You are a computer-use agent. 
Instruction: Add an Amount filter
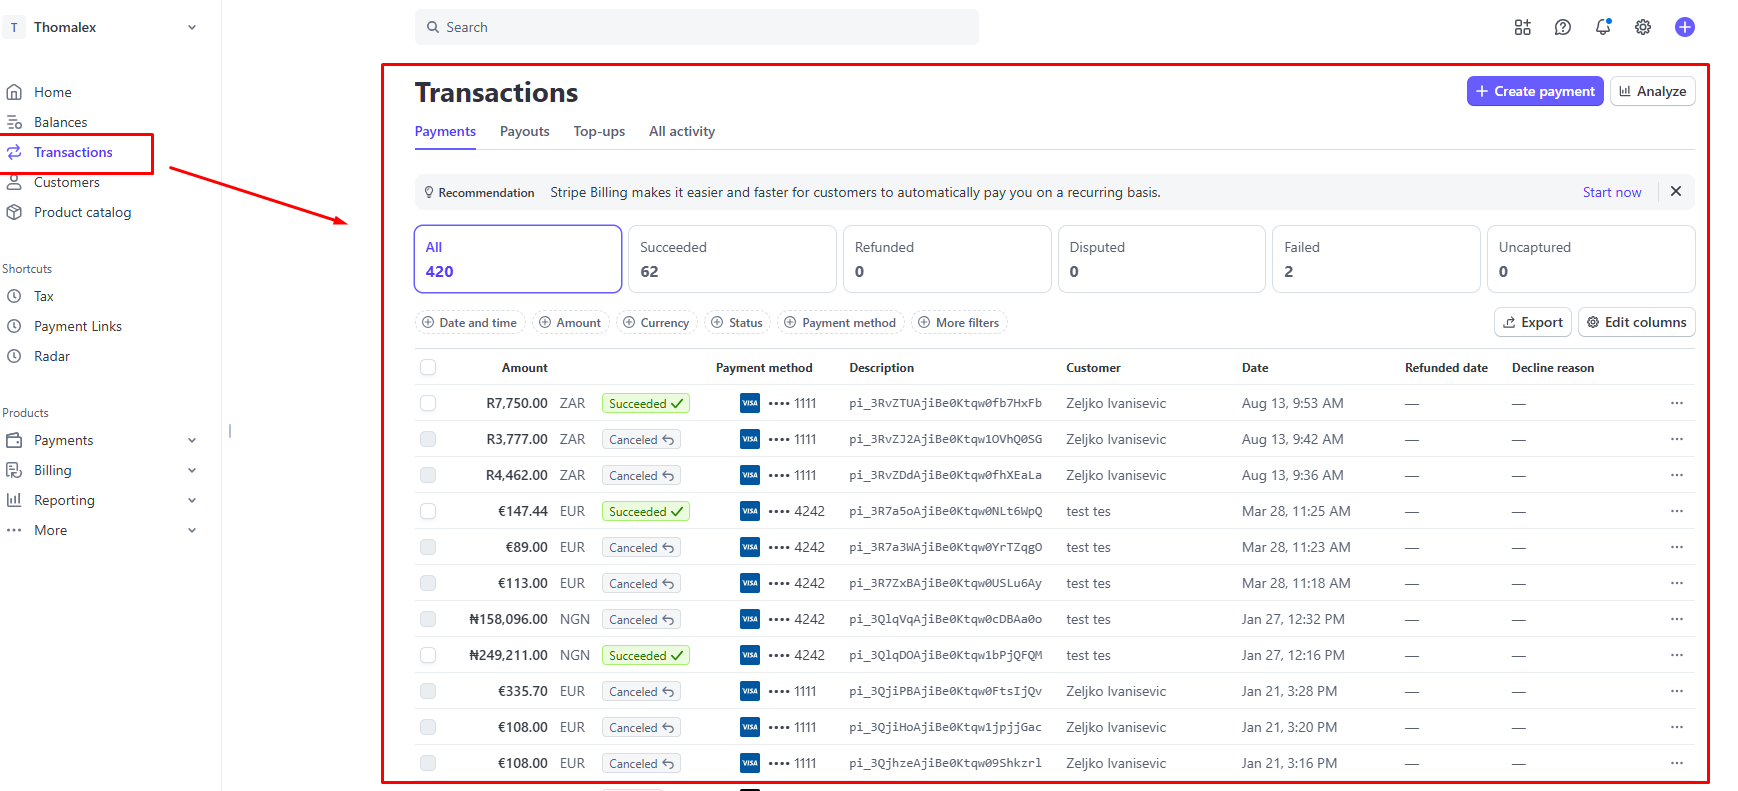click(x=570, y=322)
